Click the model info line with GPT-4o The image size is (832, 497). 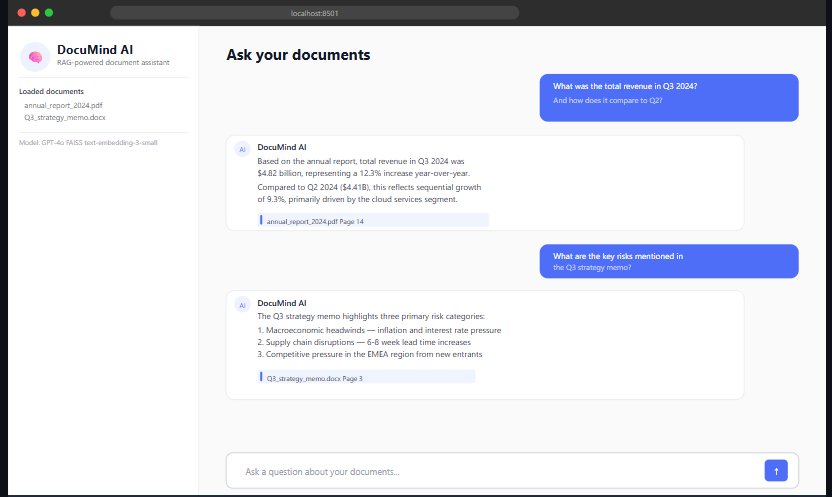(x=88, y=142)
